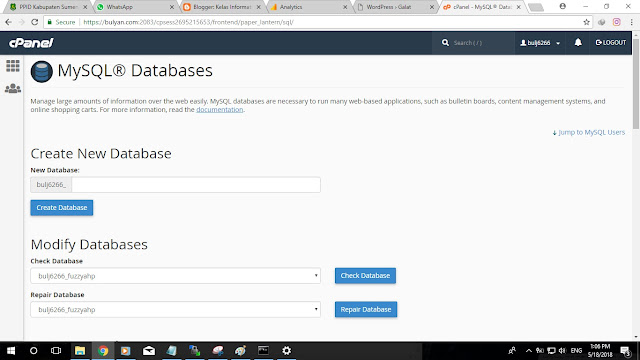Click the ENG language indicator
The width and height of the screenshot is (640, 360).
pos(576,351)
